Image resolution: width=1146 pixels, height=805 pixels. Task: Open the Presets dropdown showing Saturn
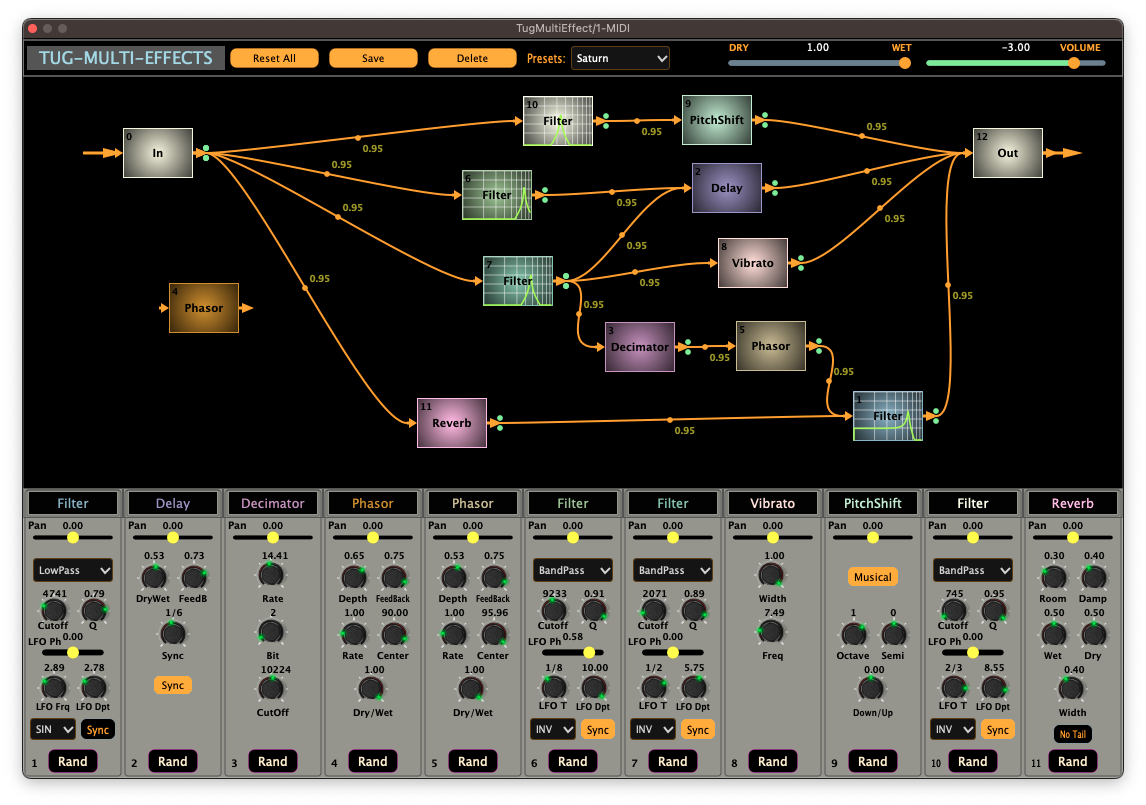click(620, 58)
